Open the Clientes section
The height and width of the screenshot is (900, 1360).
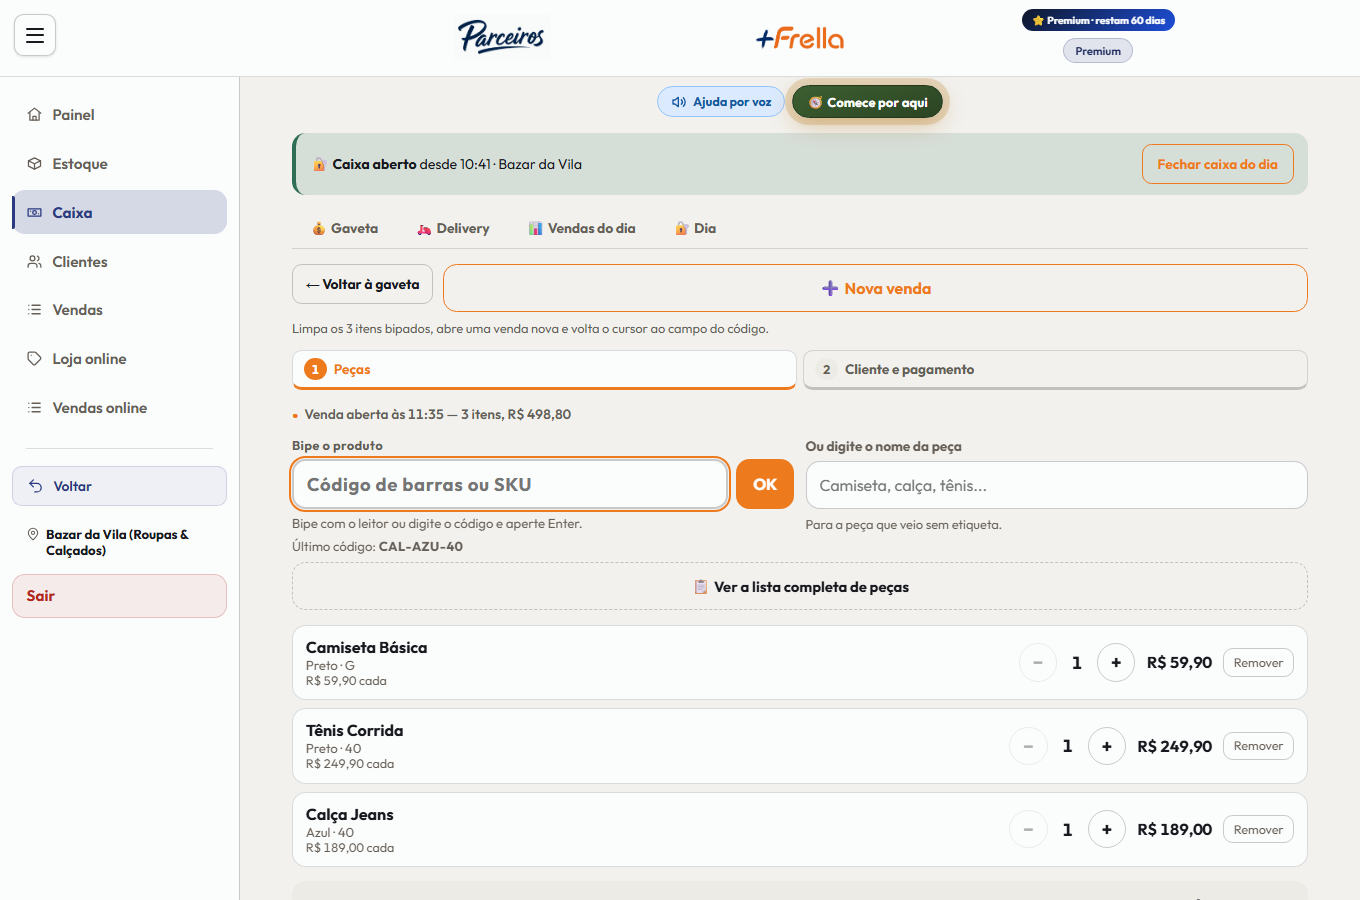[119, 262]
